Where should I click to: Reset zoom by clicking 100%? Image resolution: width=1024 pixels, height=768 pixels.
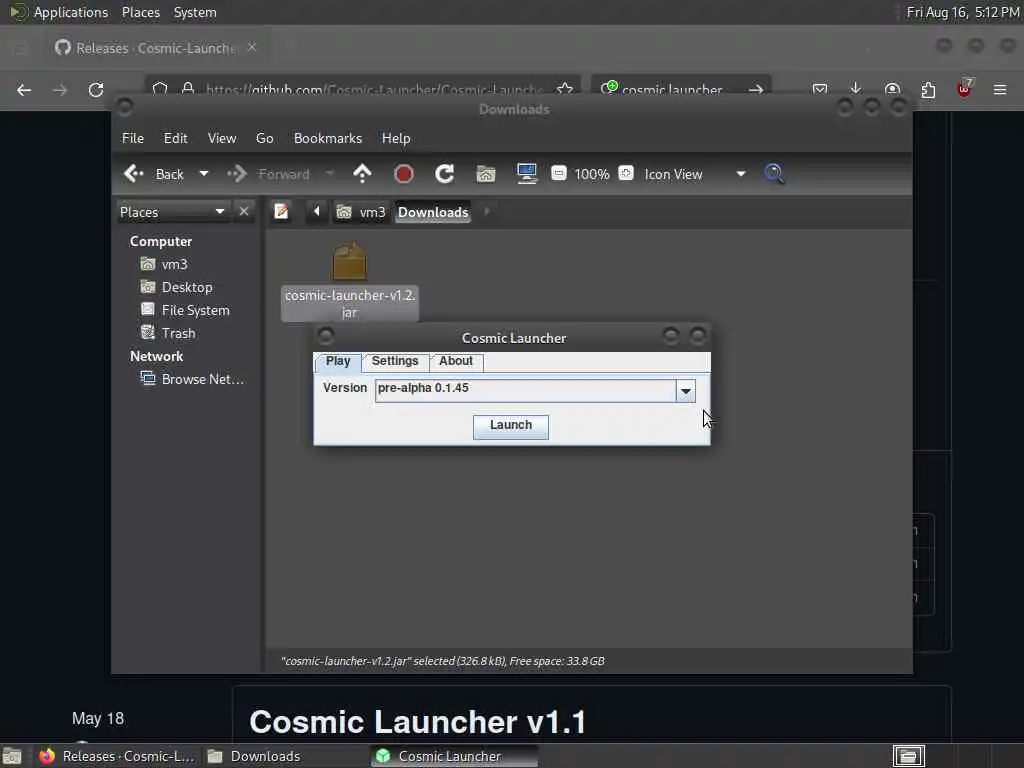click(x=592, y=174)
